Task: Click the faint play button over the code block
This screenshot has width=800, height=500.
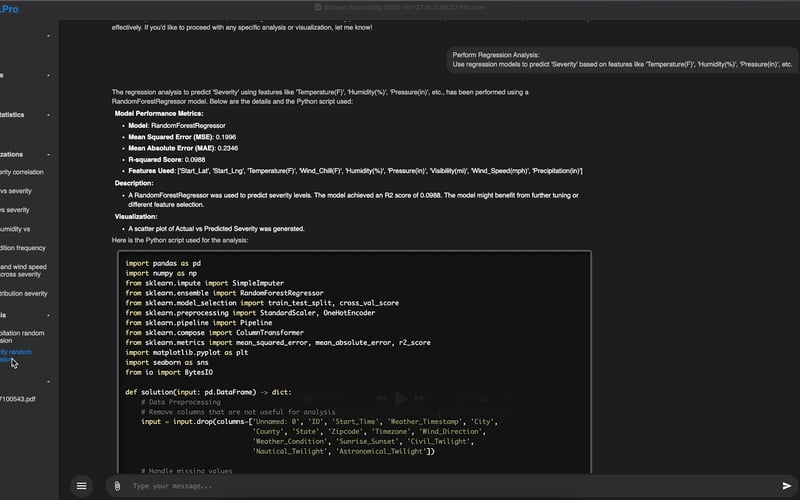Action: 401,398
